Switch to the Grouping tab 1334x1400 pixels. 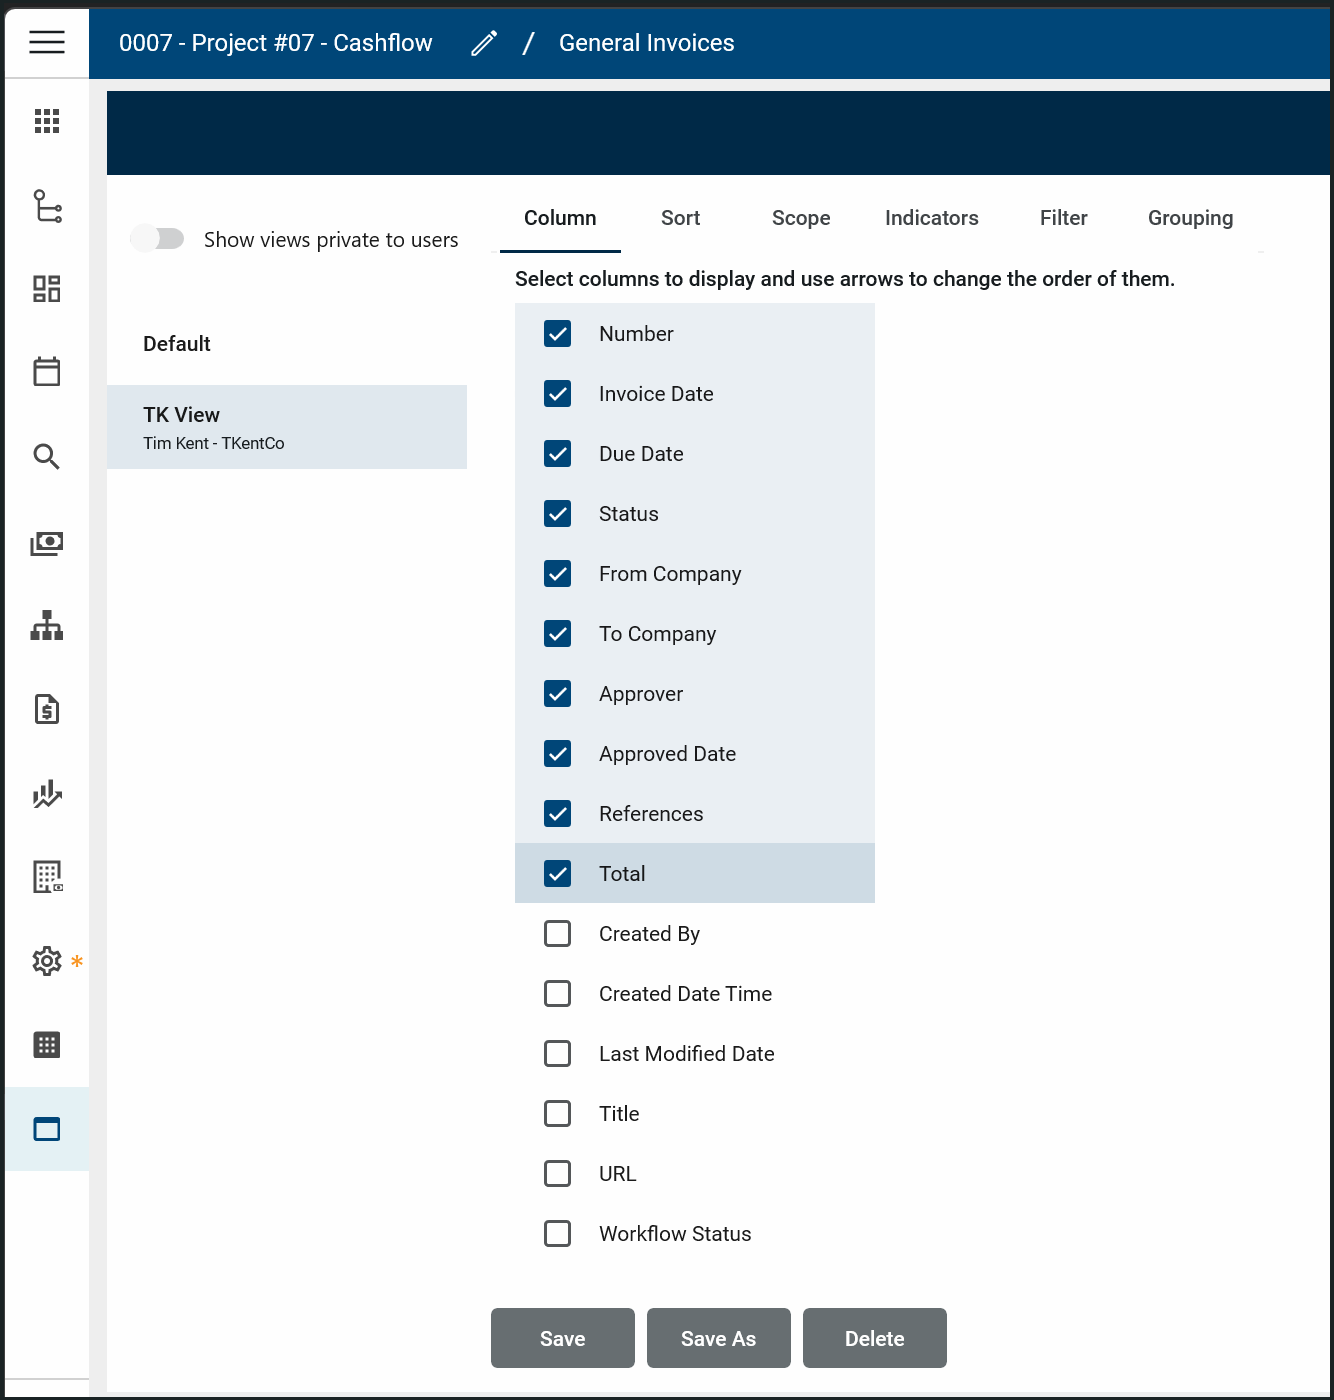coord(1190,218)
